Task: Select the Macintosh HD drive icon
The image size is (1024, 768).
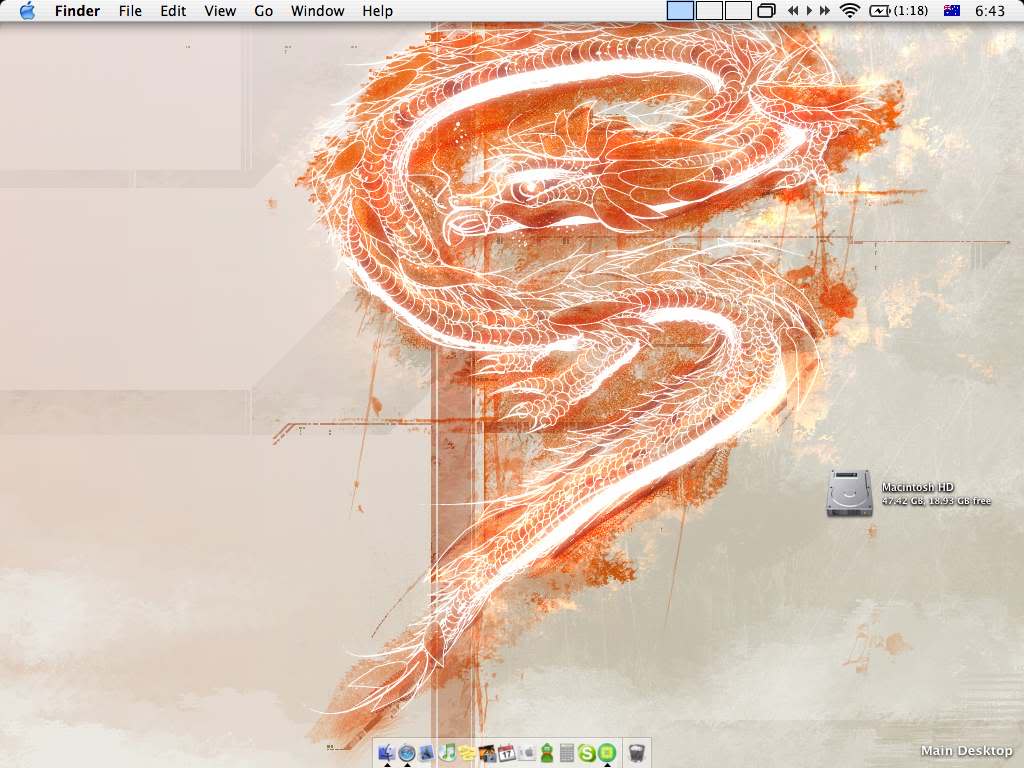Action: pyautogui.click(x=850, y=493)
